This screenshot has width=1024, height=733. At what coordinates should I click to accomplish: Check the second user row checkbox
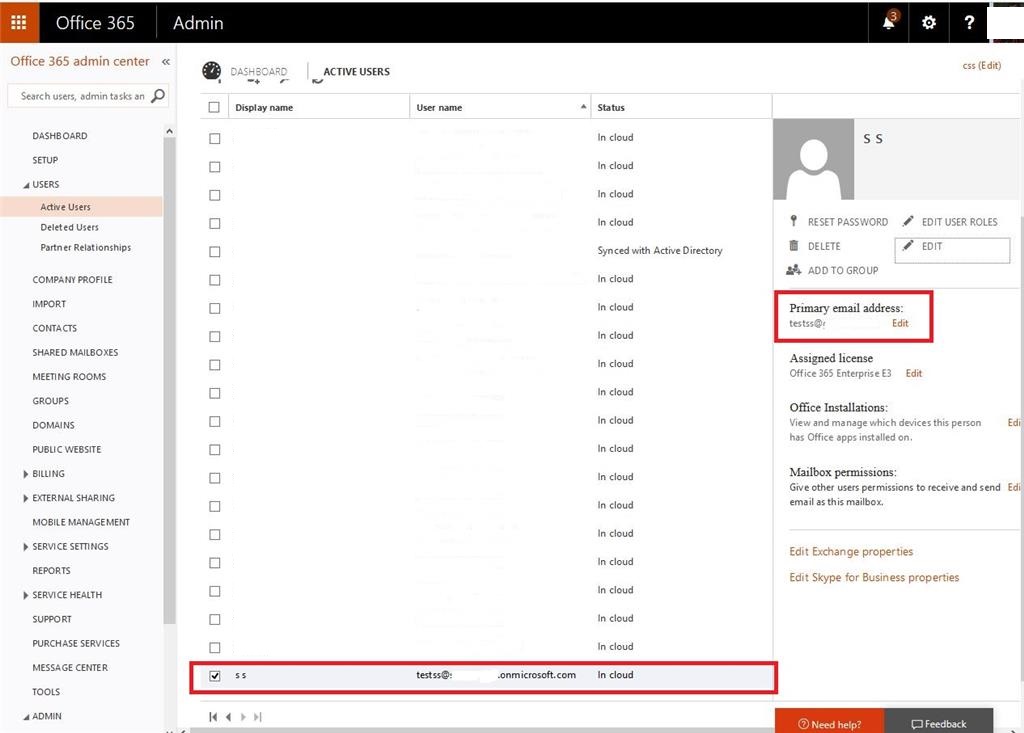pyautogui.click(x=215, y=167)
